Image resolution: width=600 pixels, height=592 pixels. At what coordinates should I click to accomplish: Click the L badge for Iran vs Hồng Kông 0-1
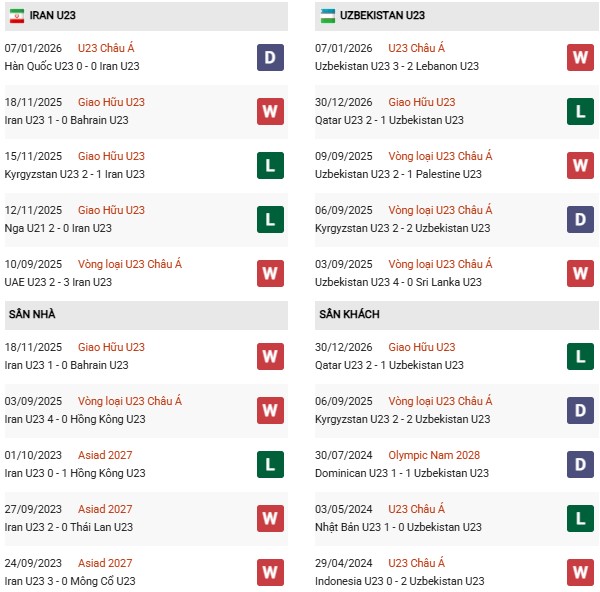click(270, 464)
